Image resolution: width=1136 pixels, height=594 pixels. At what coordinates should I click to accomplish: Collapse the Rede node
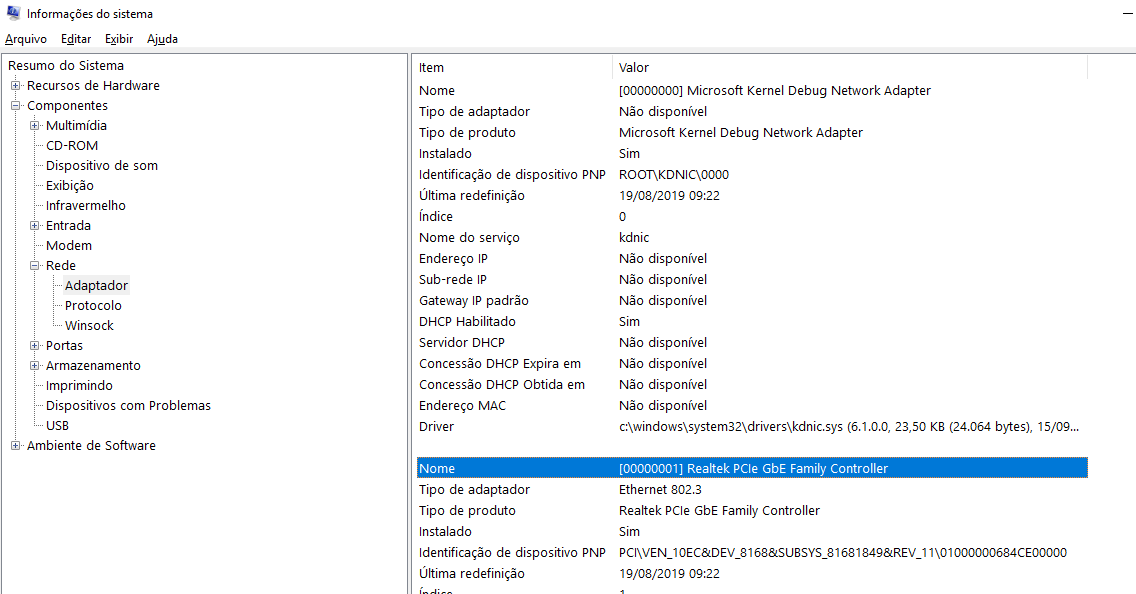[34, 266]
